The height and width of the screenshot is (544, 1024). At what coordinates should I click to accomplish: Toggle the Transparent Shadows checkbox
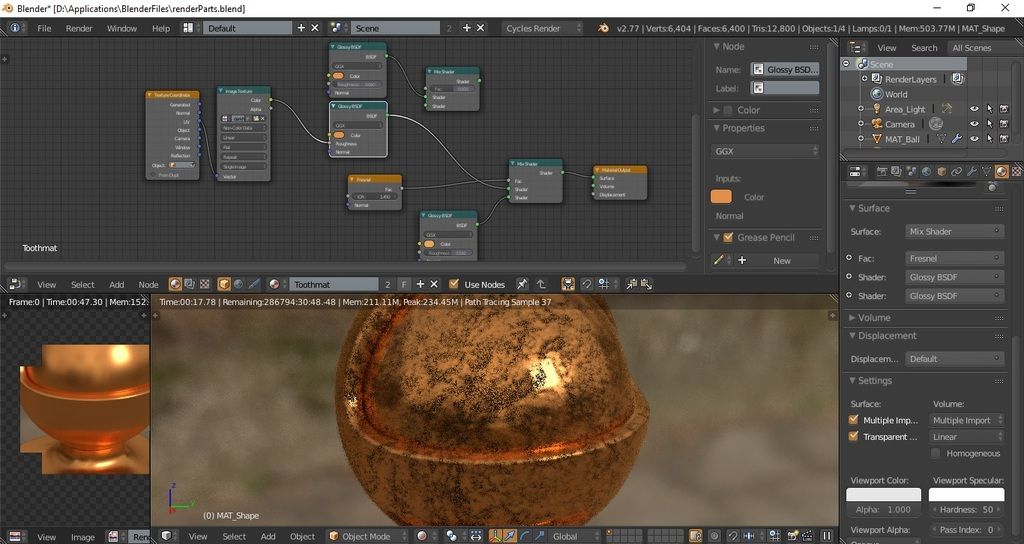click(x=854, y=436)
